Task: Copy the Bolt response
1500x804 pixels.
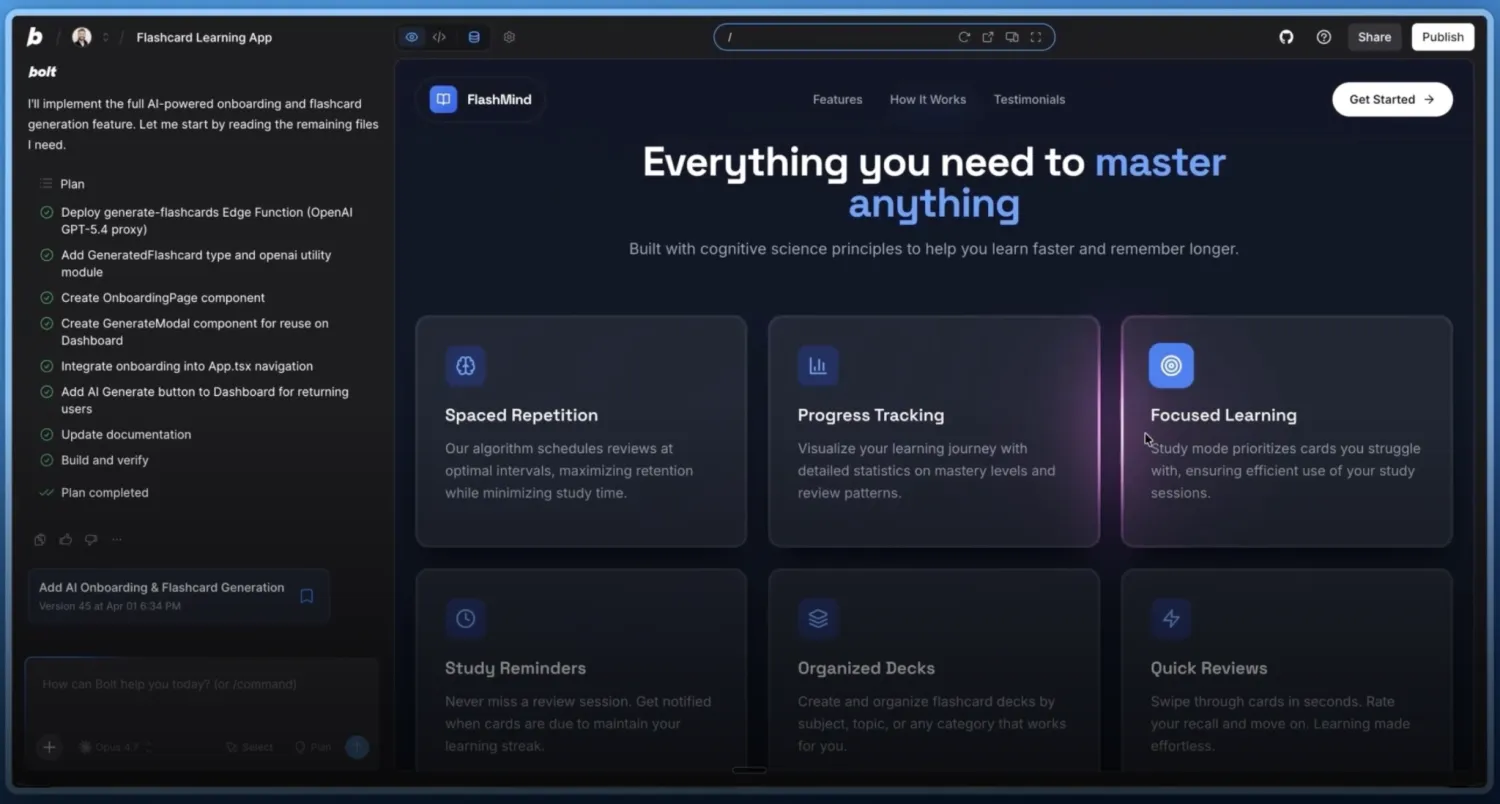Action: tap(40, 540)
